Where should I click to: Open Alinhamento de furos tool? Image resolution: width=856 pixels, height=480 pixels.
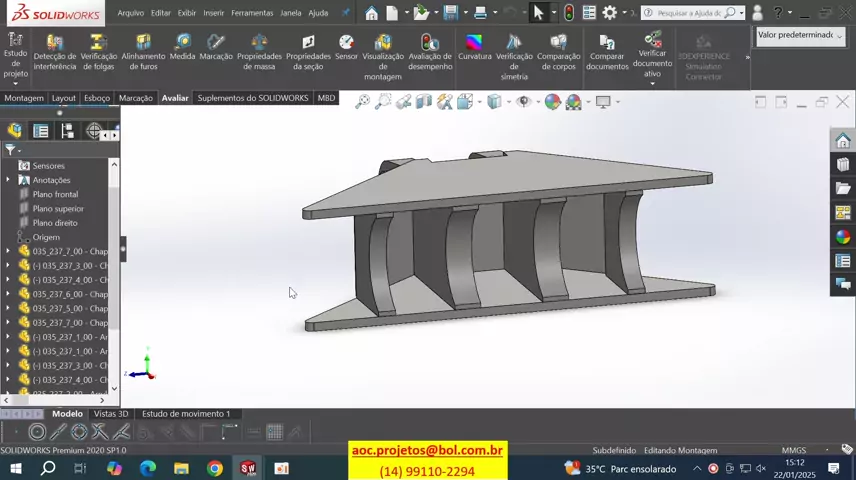coord(143,49)
